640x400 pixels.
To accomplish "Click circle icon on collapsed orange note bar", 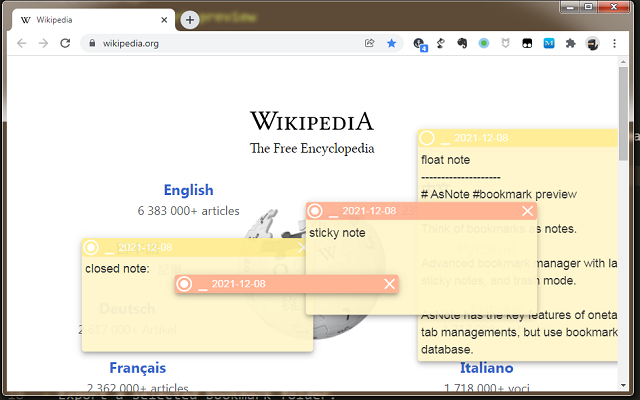I will click(x=184, y=284).
